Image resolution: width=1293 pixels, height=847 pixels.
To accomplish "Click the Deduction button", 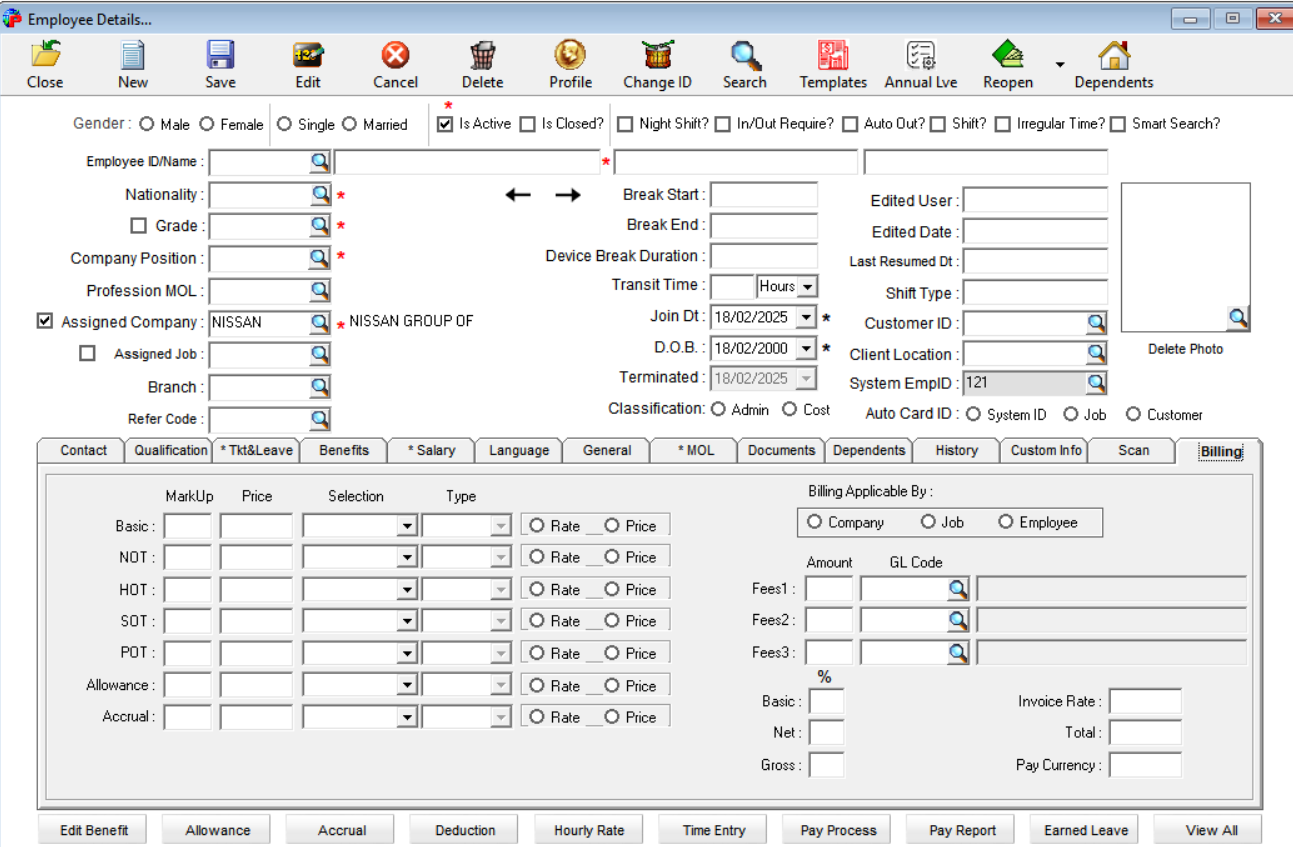I will pyautogui.click(x=465, y=830).
